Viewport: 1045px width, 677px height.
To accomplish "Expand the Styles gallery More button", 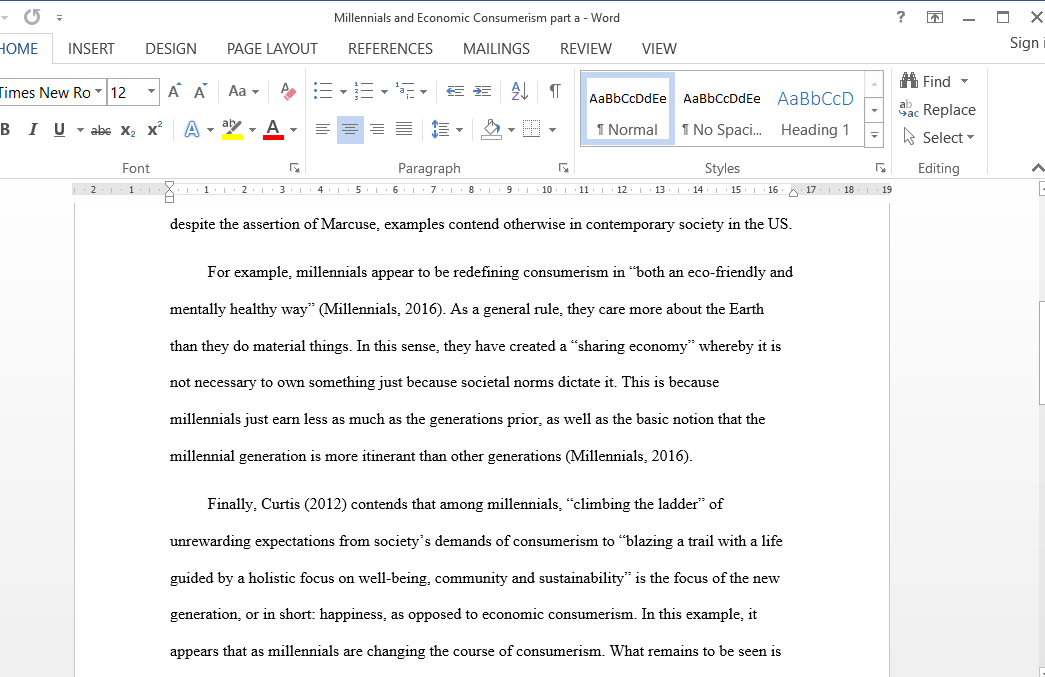I will tap(874, 135).
